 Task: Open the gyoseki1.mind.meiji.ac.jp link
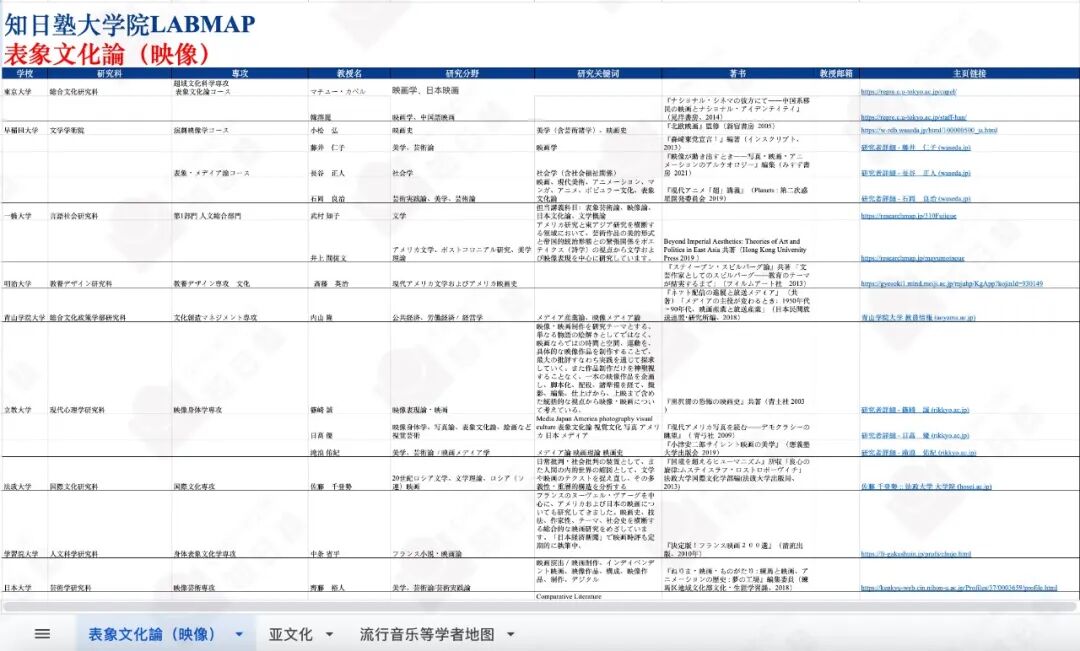pyautogui.click(x=952, y=283)
